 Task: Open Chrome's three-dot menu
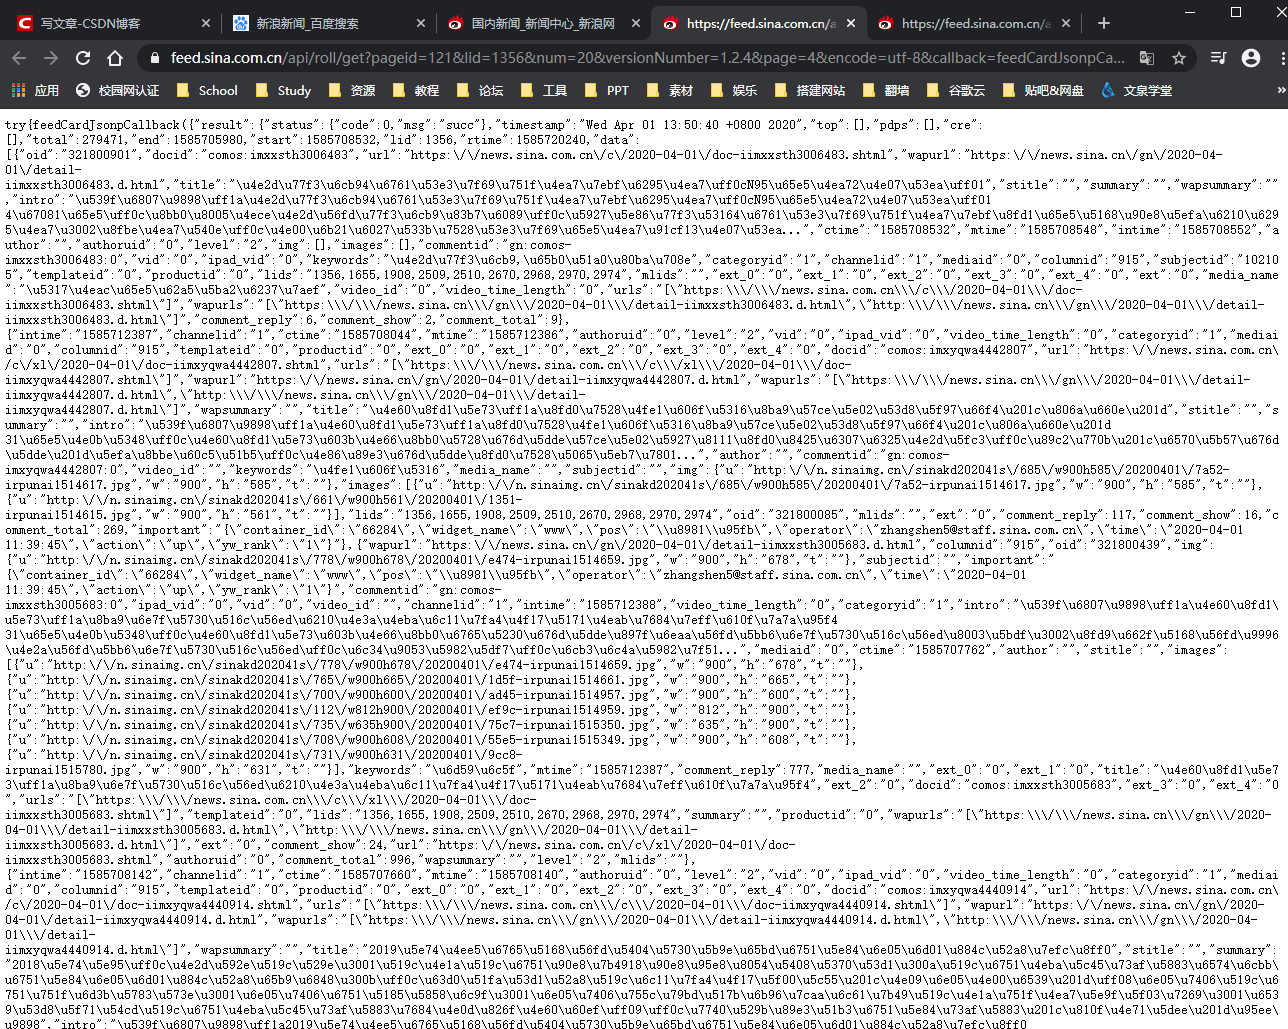pyautogui.click(x=1281, y=58)
